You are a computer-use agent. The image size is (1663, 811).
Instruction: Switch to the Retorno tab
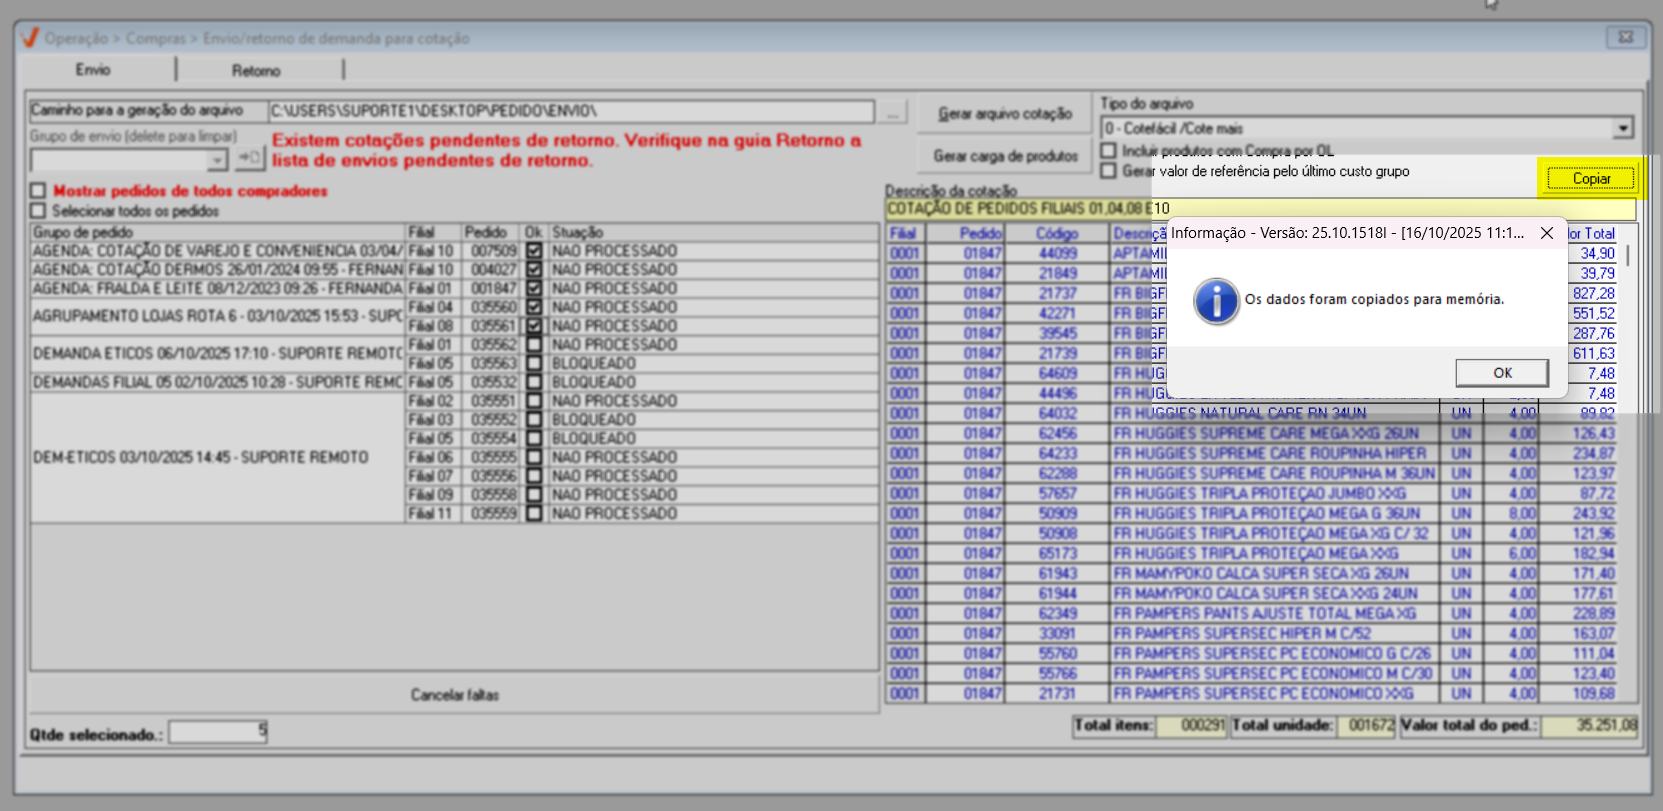(x=256, y=70)
